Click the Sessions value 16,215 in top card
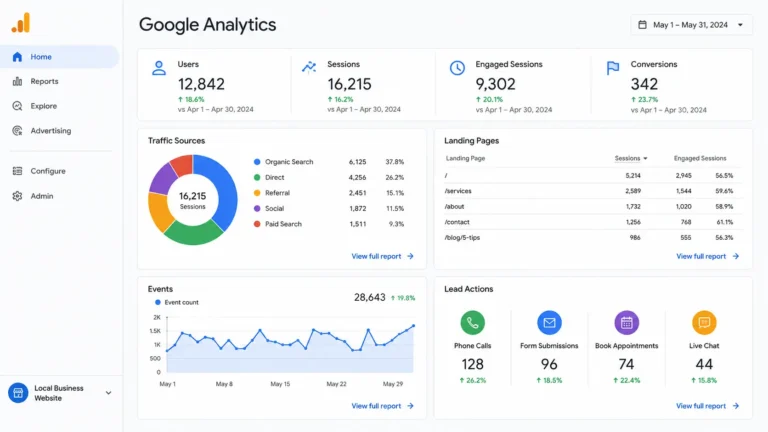This screenshot has height=432, width=768. point(349,84)
